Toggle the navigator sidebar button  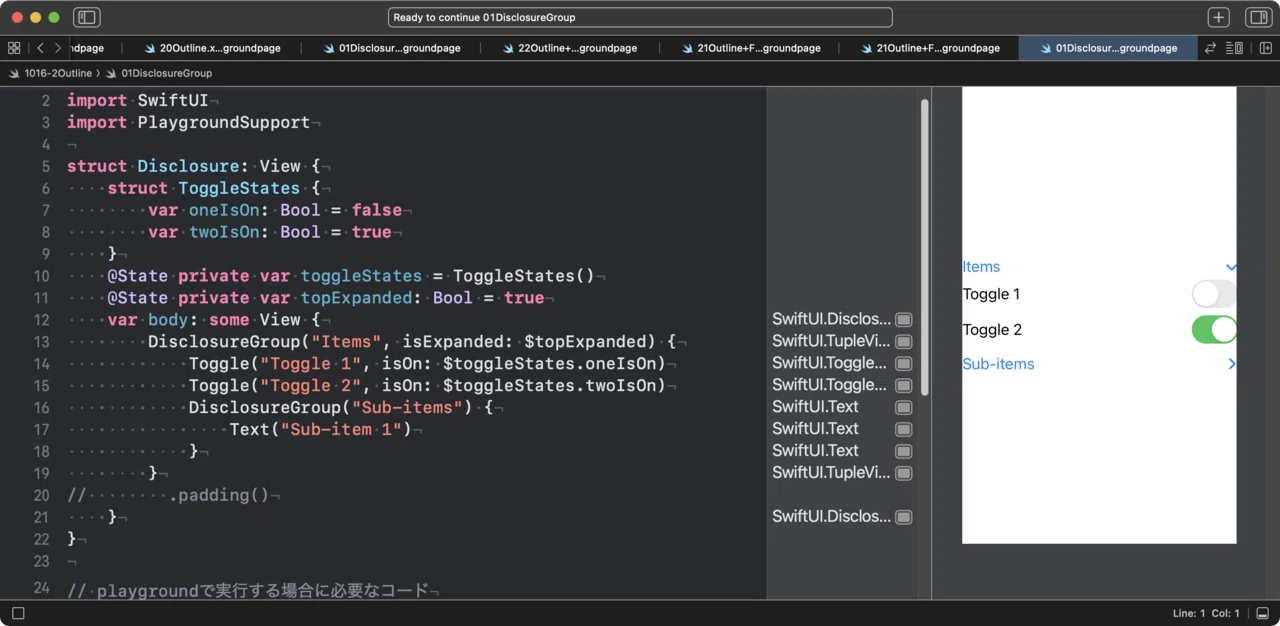click(87, 17)
